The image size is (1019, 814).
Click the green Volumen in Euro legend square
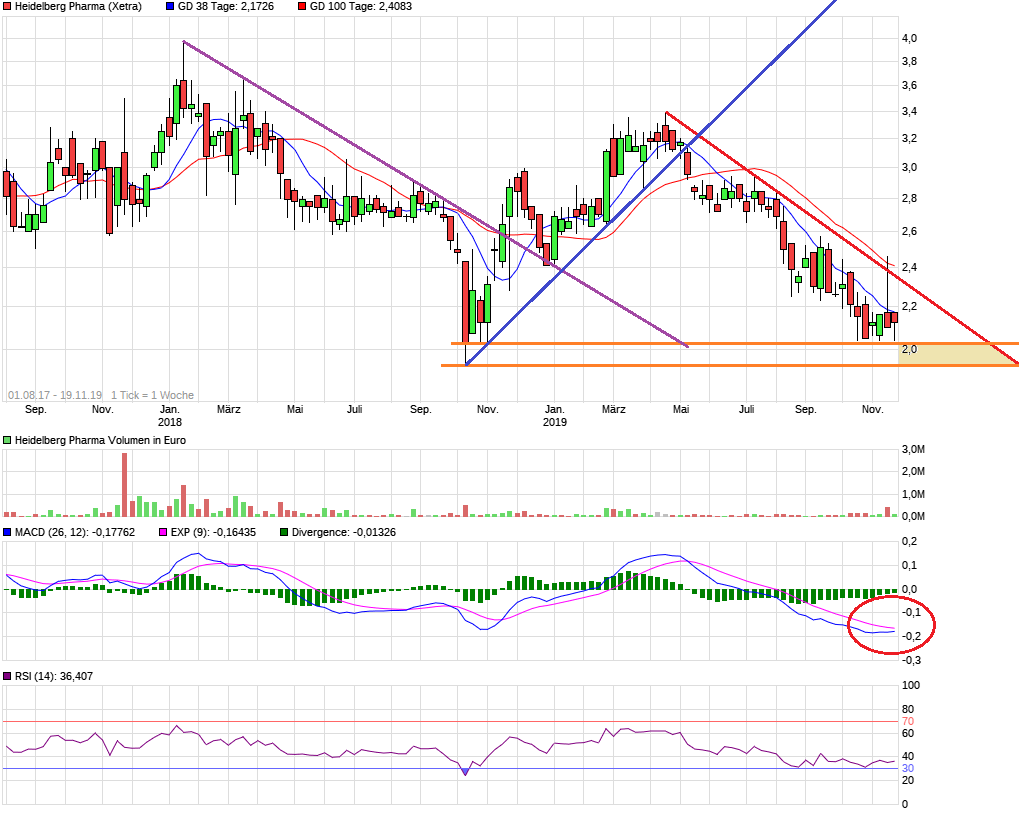(7, 440)
